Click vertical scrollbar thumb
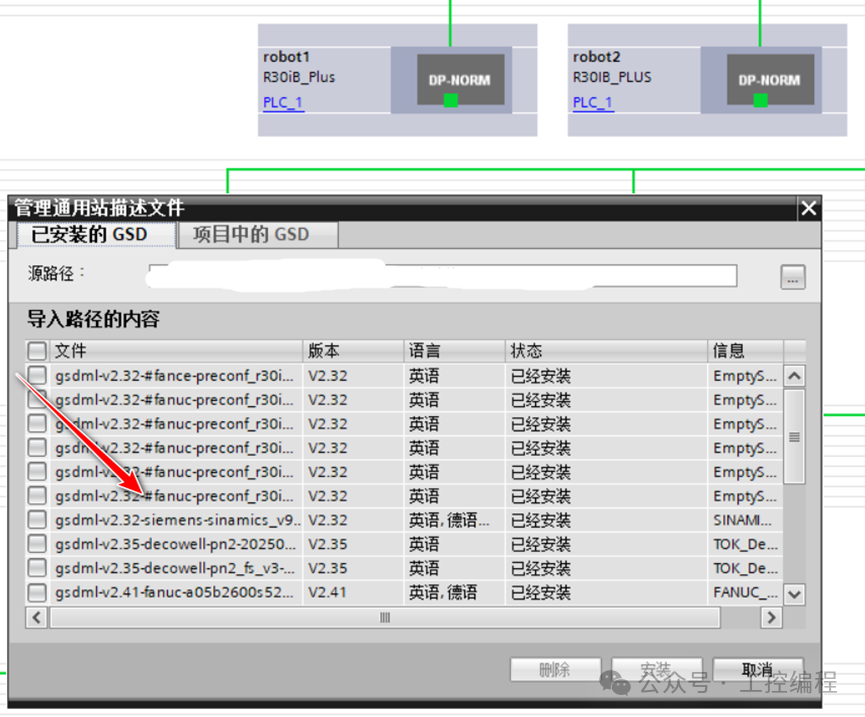This screenshot has height=717, width=865. coord(794,437)
